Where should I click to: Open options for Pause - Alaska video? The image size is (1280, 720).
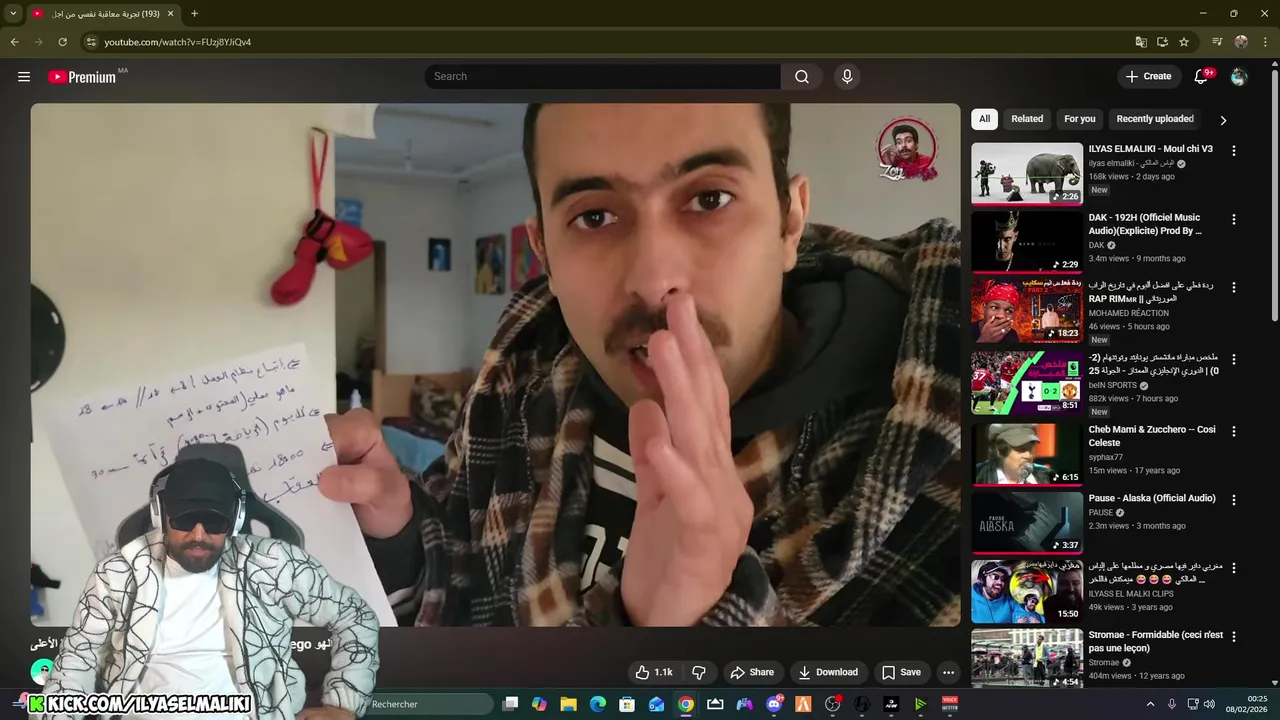click(1233, 499)
